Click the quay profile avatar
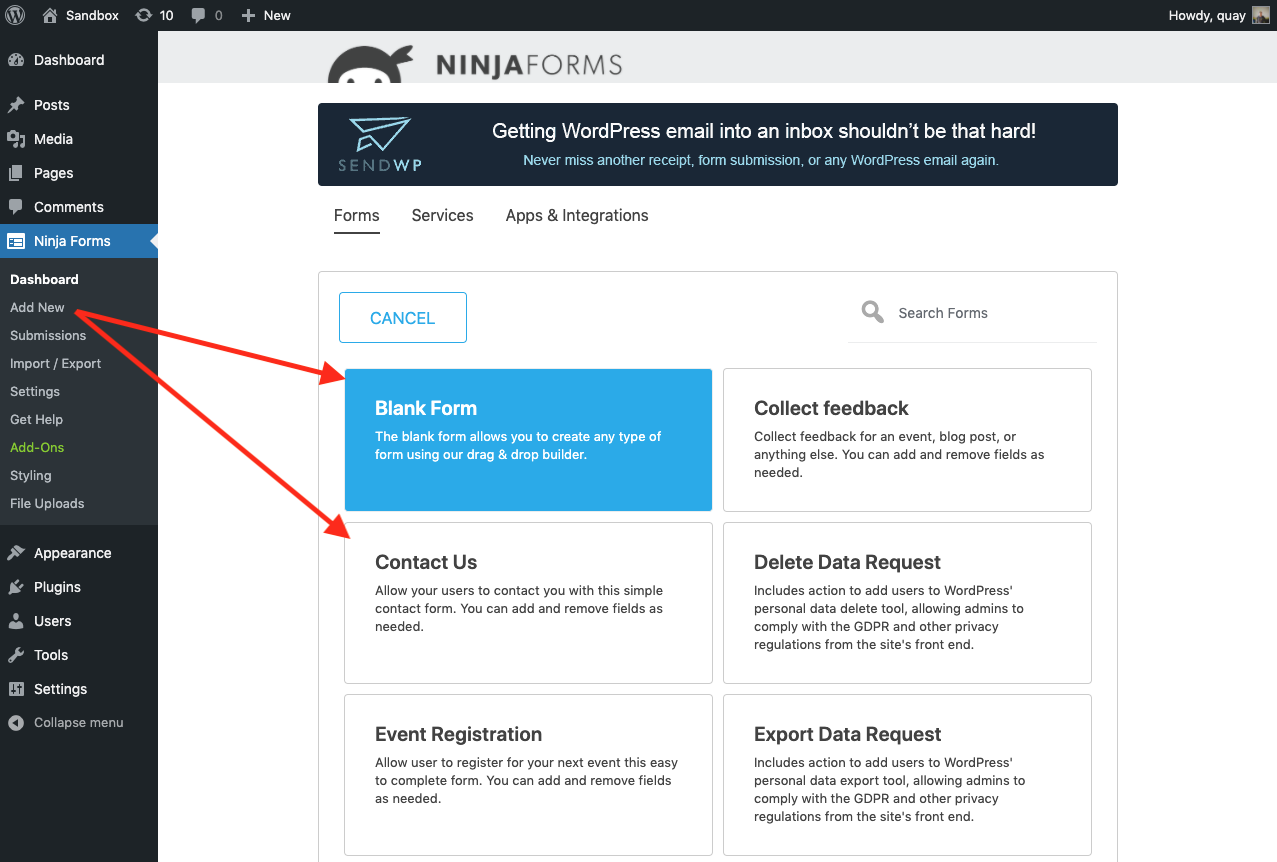Screen dimensions: 1277x862 [1262, 15]
